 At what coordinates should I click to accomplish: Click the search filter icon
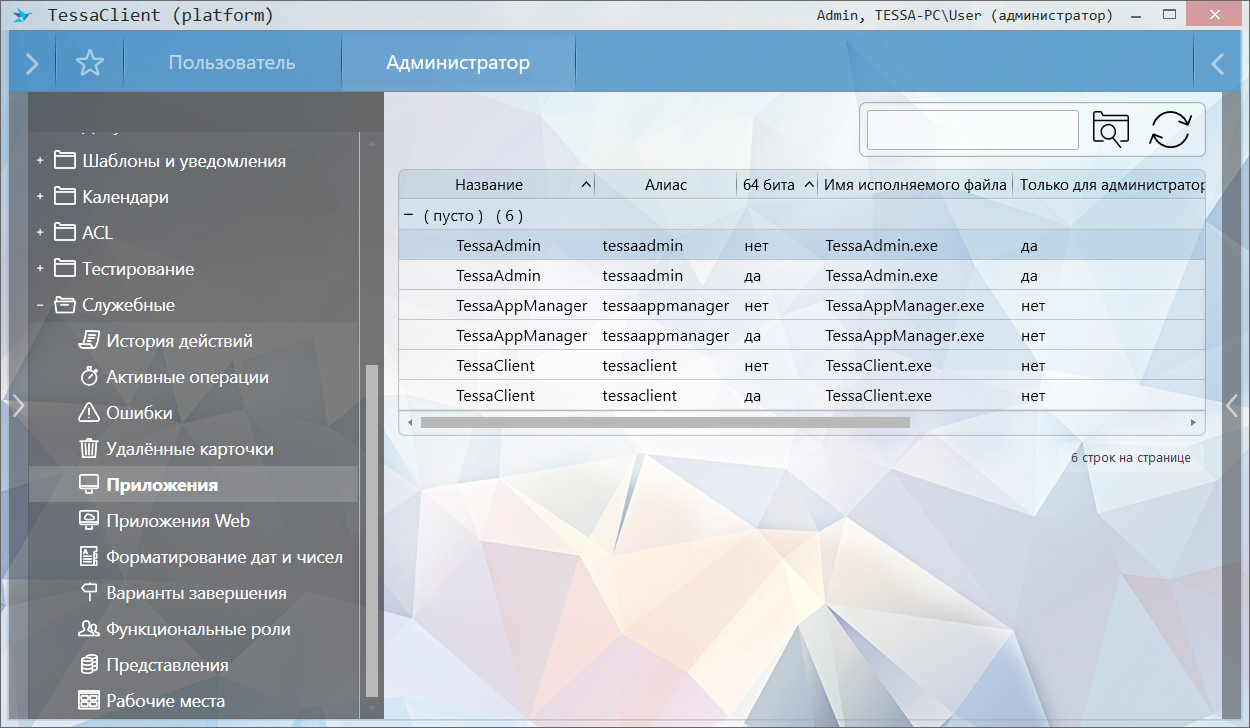tap(1110, 130)
